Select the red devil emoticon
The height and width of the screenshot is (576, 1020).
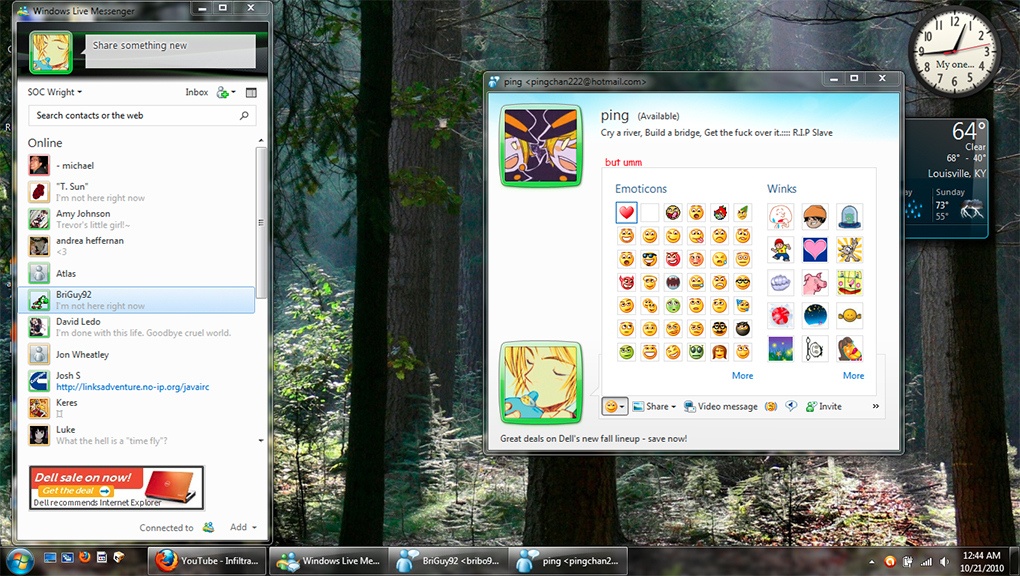[626, 283]
